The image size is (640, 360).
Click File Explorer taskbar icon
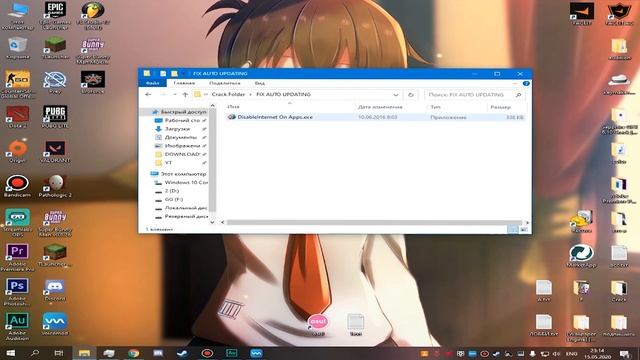(x=84, y=353)
